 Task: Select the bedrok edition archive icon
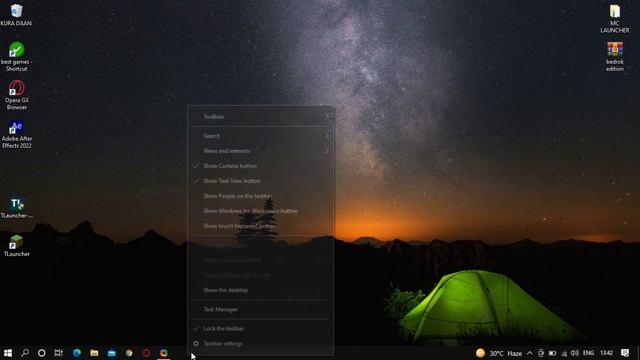pos(615,56)
